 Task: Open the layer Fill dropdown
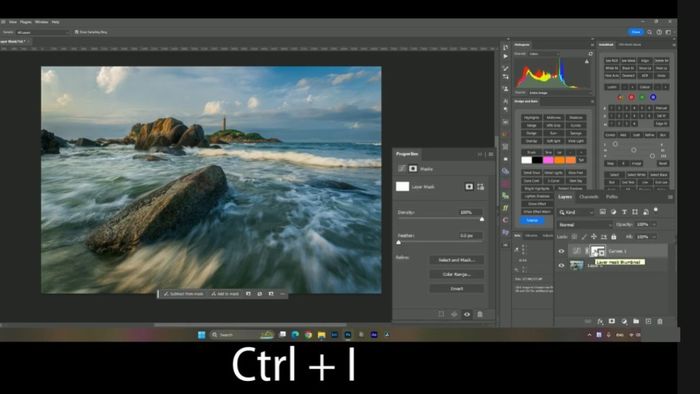pos(654,236)
